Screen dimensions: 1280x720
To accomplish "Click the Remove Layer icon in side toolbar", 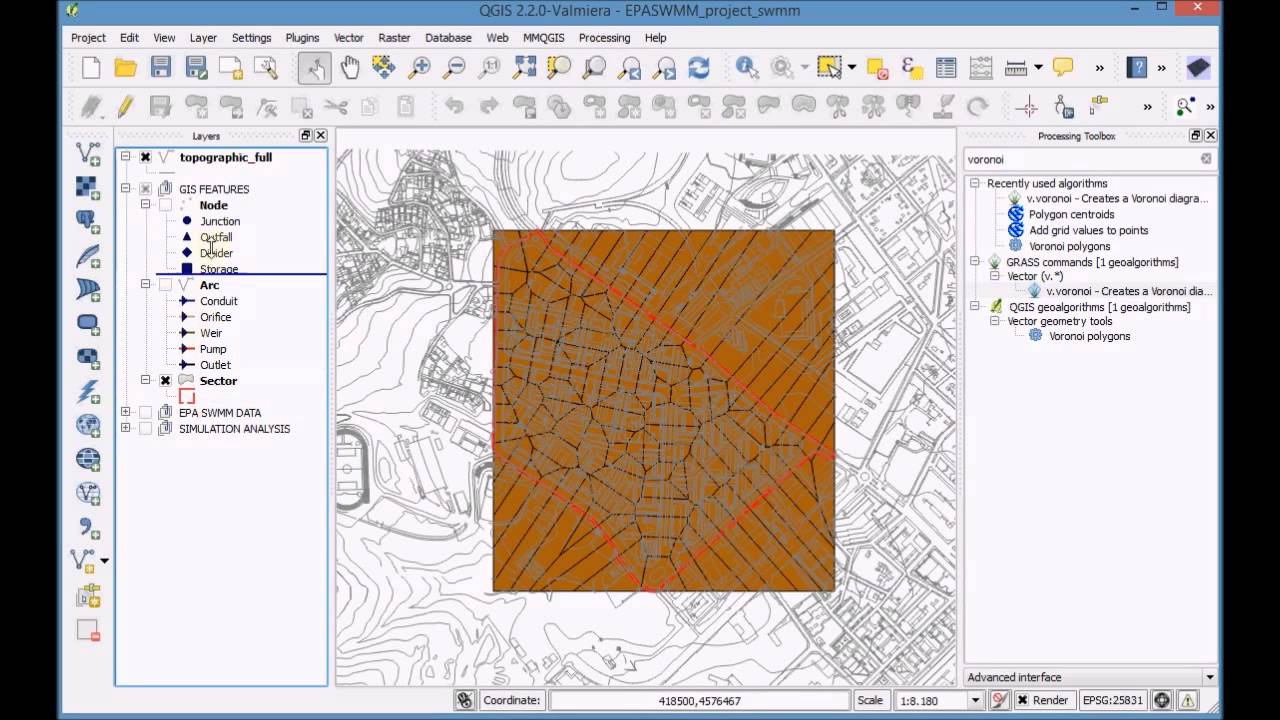I will (x=88, y=630).
